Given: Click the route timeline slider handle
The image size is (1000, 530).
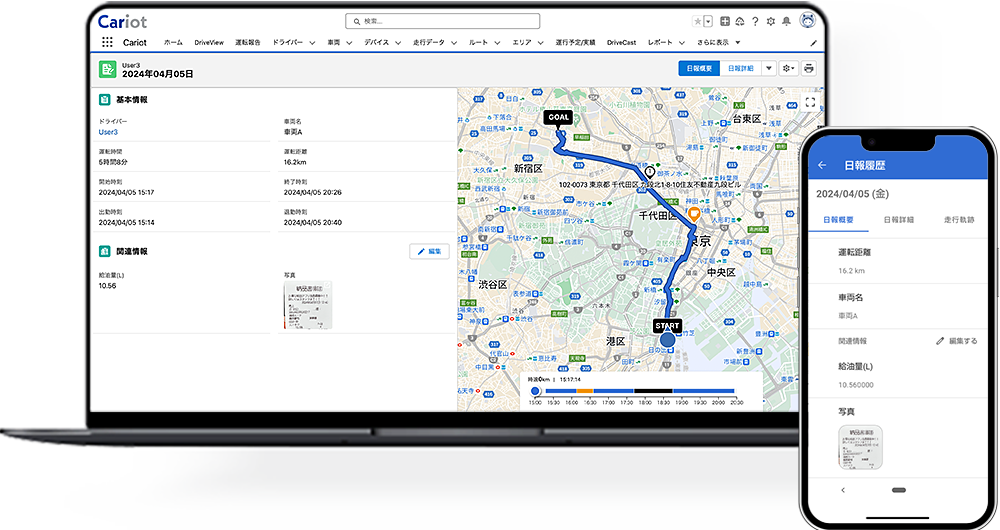Looking at the screenshot, I should point(535,391).
